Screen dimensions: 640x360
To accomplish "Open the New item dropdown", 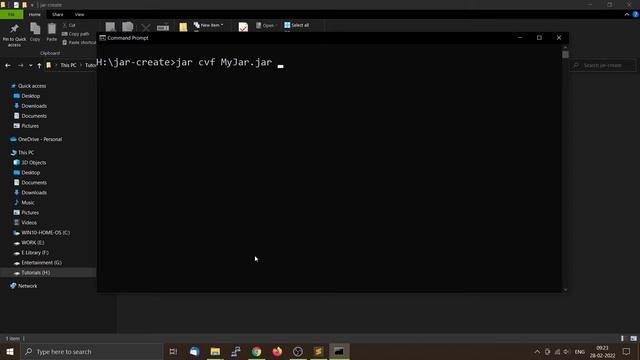I will pyautogui.click(x=209, y=25).
